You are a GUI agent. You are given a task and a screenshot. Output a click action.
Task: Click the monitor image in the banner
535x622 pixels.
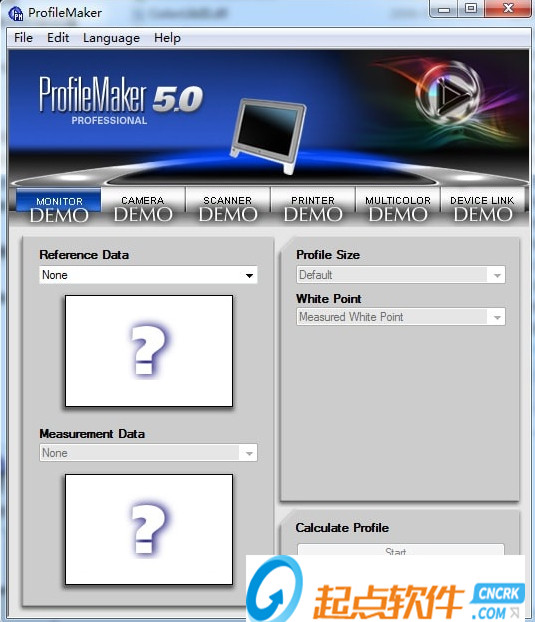pyautogui.click(x=268, y=136)
